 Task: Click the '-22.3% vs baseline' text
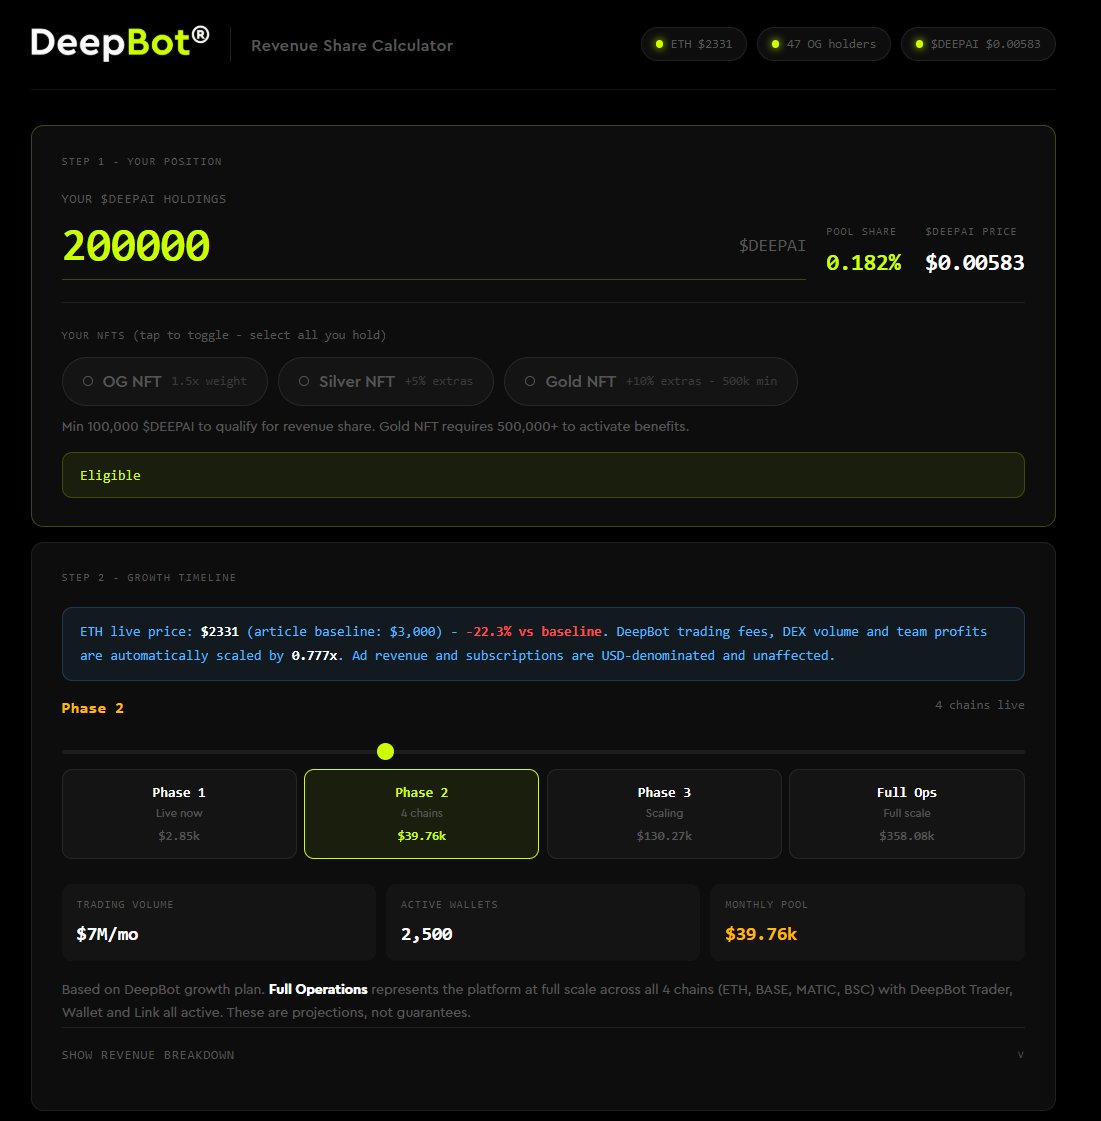point(534,632)
